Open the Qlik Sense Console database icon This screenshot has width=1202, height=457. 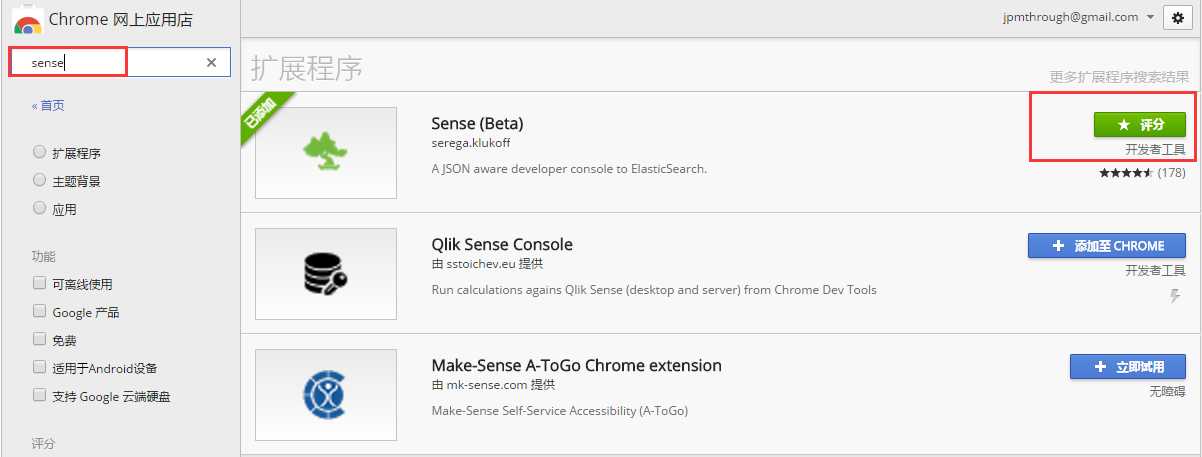coord(326,273)
